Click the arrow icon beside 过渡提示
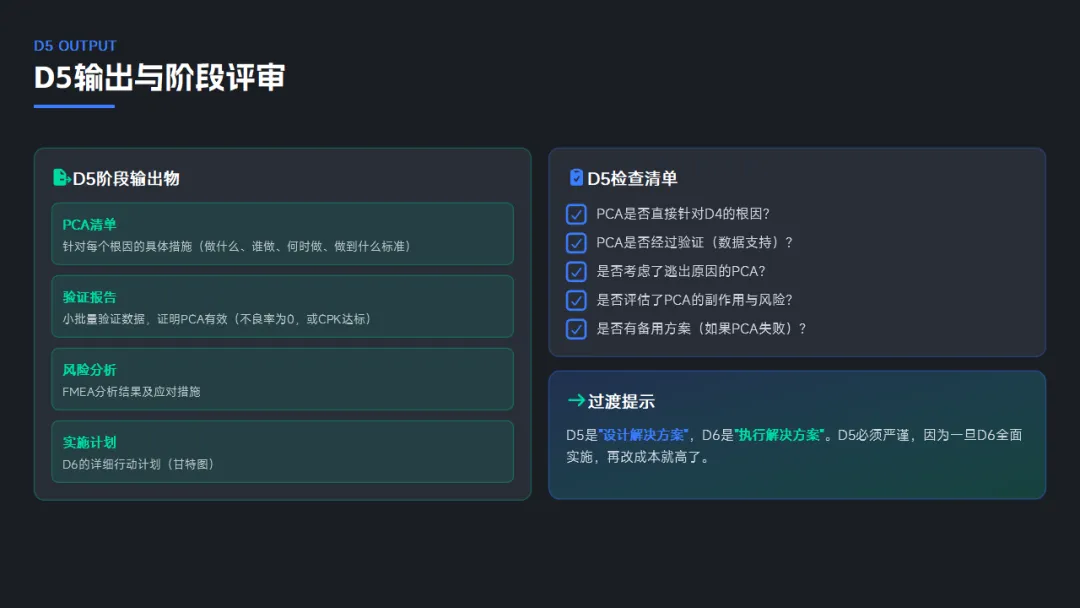This screenshot has width=1080, height=608. (576, 401)
